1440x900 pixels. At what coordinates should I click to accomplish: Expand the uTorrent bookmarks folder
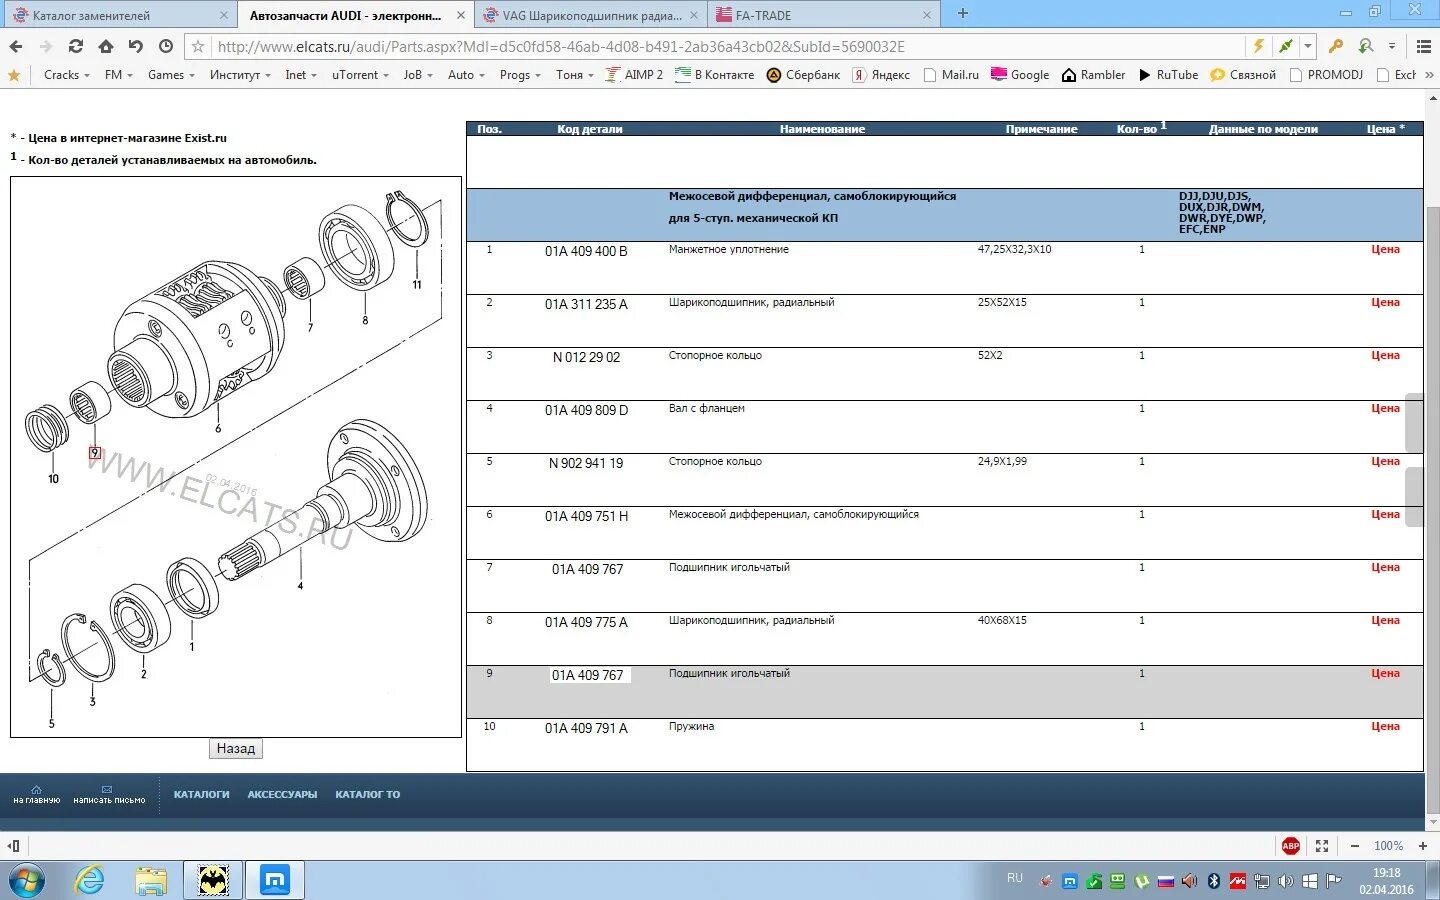[x=360, y=75]
